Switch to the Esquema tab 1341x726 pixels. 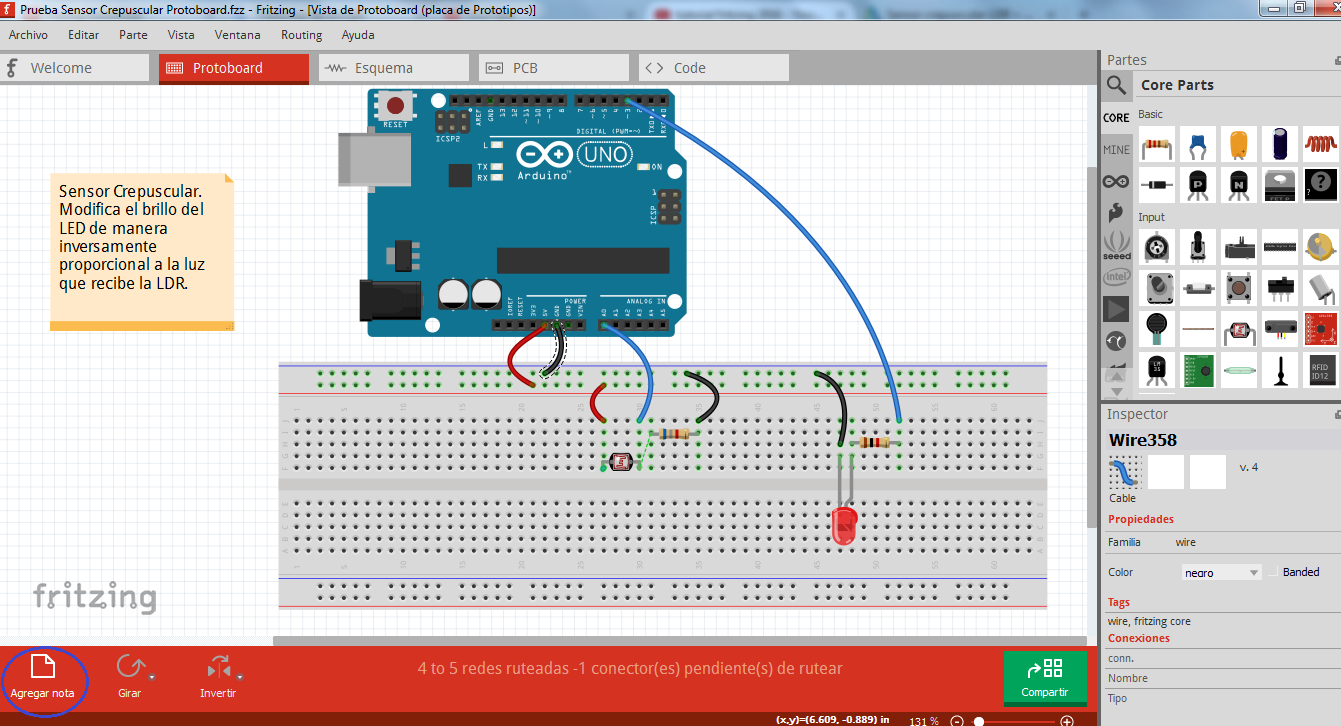point(393,67)
